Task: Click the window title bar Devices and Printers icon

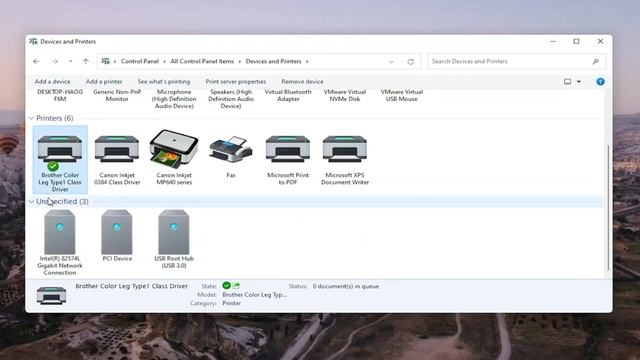Action: tap(33, 41)
